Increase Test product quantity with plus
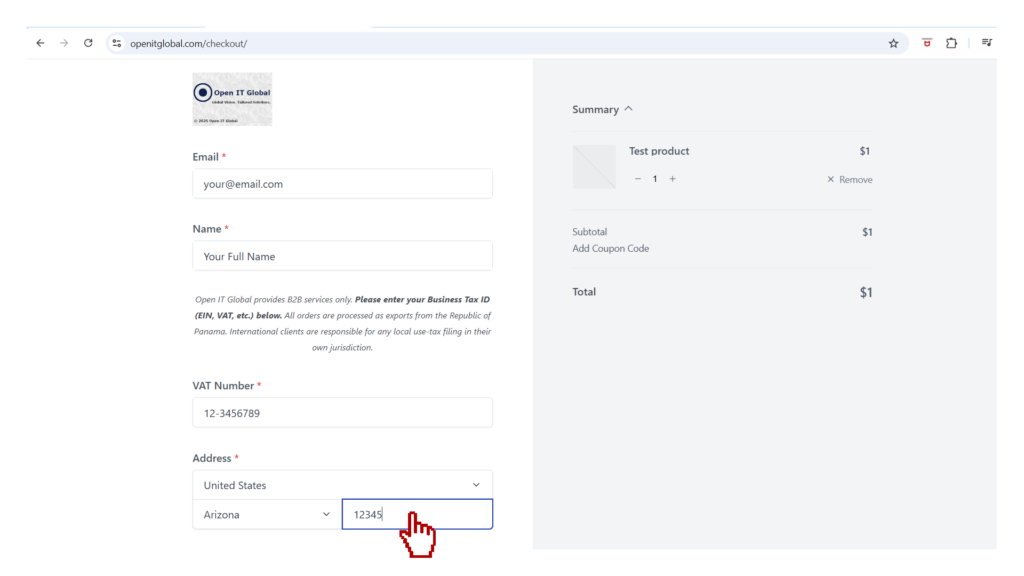Image resolution: width=1024 pixels, height=576 pixels. click(672, 179)
